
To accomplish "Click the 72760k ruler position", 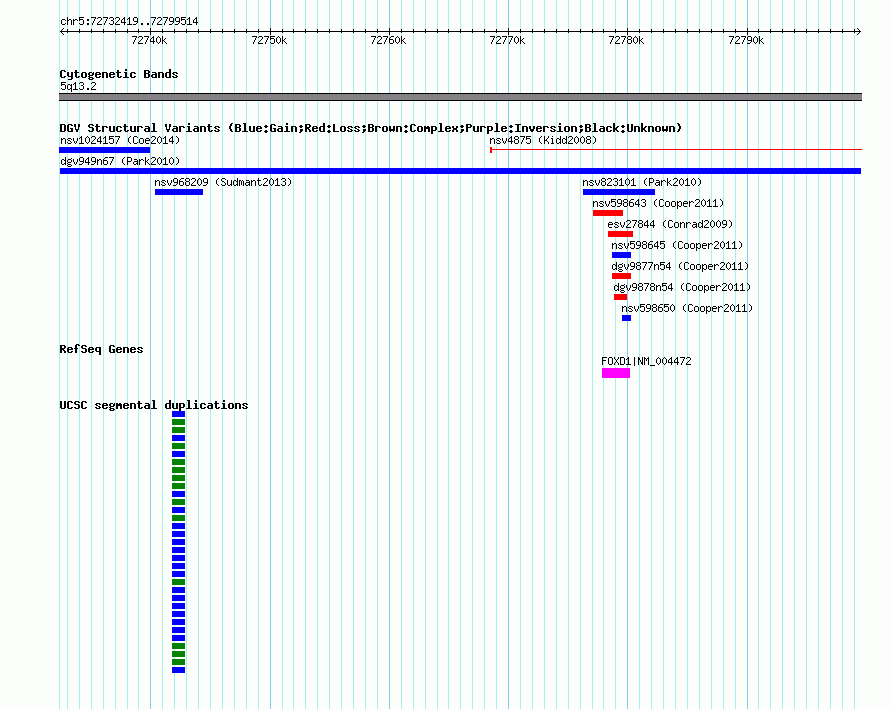I will (388, 40).
